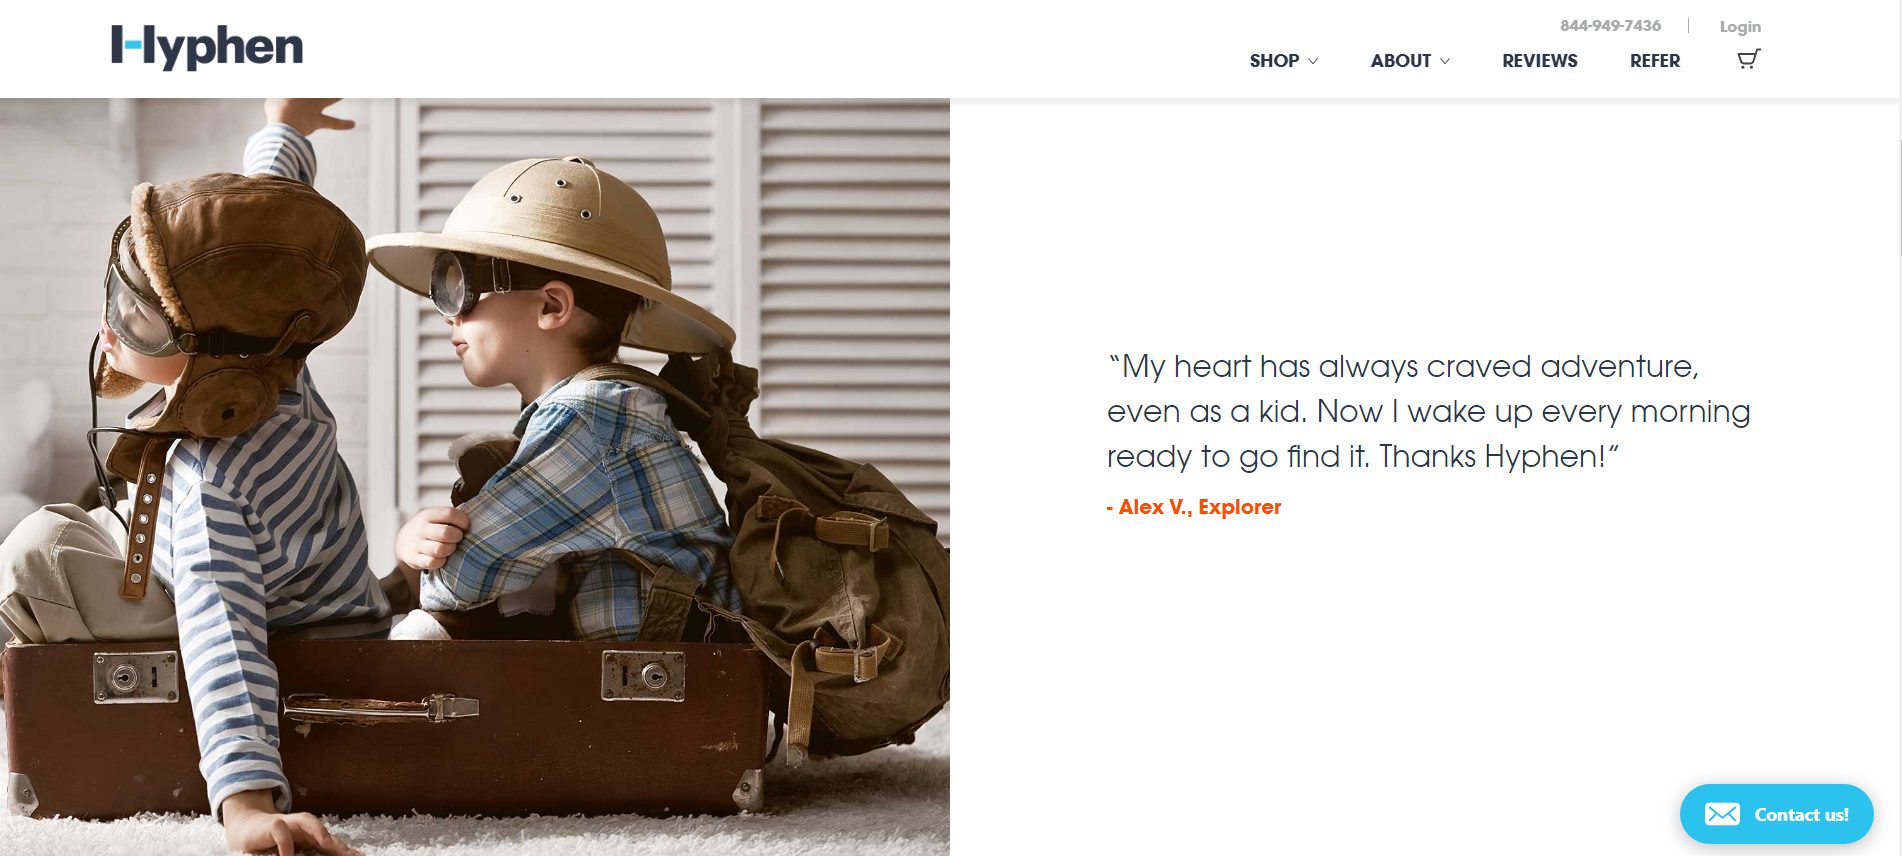Image resolution: width=1902 pixels, height=856 pixels.
Task: Click the page's vertical scrollbar
Action: point(1899,428)
